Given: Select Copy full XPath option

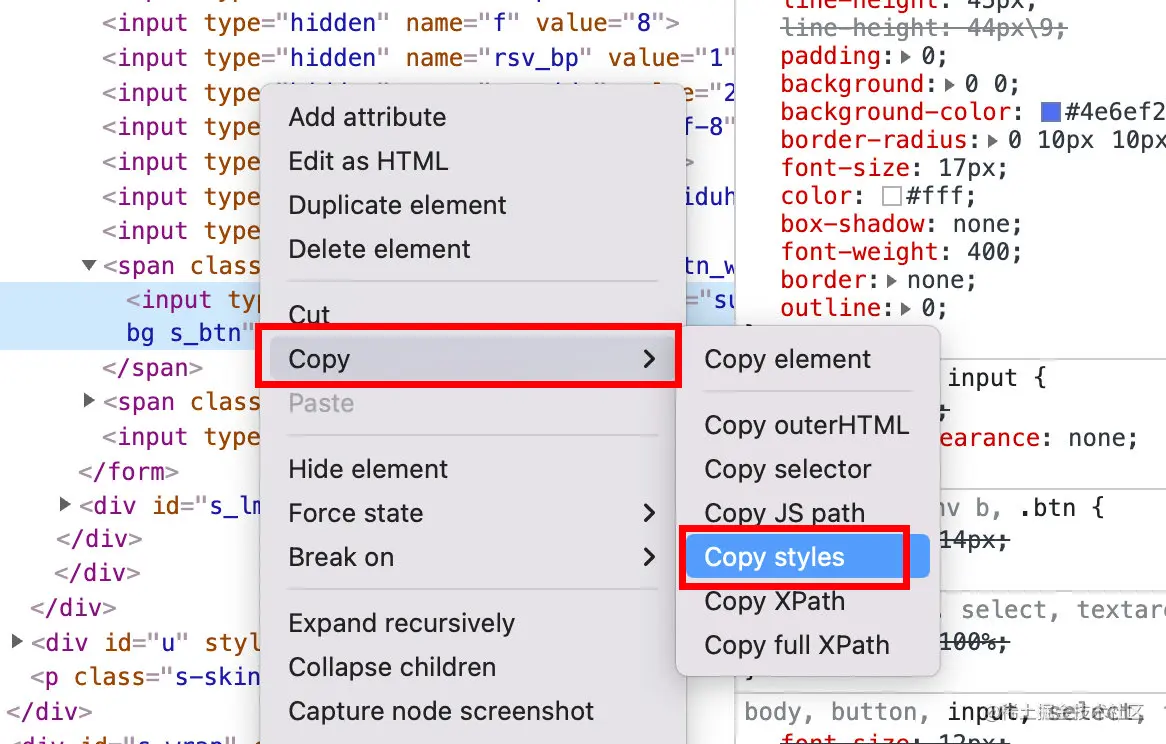Looking at the screenshot, I should click(796, 645).
